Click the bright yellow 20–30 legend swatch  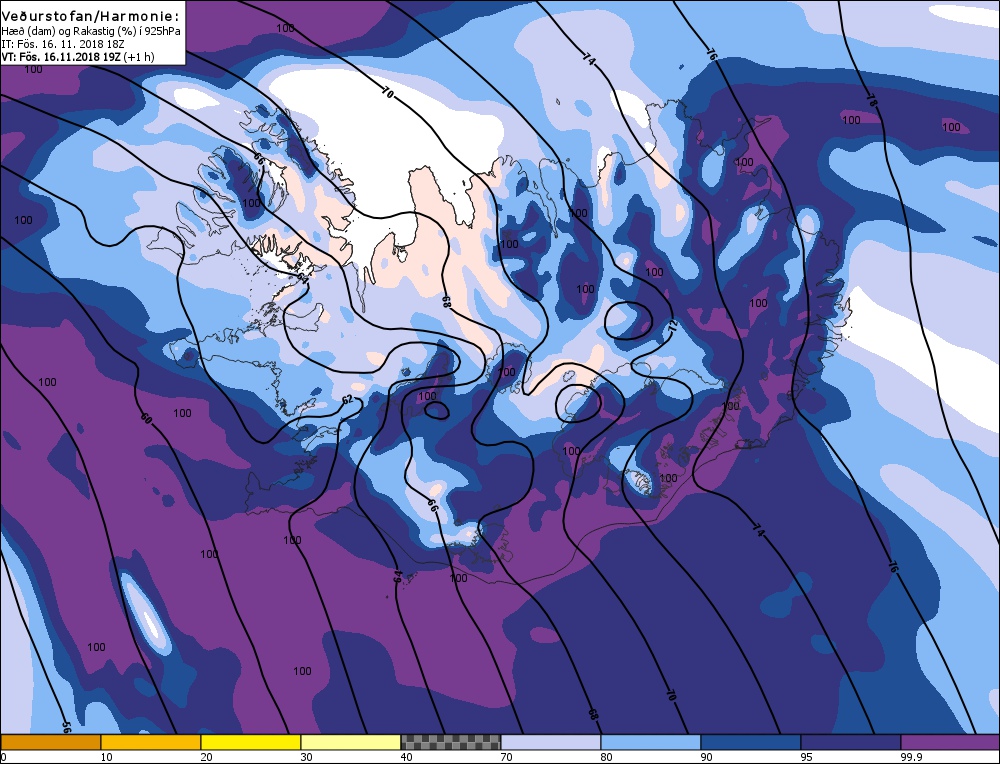[251, 742]
